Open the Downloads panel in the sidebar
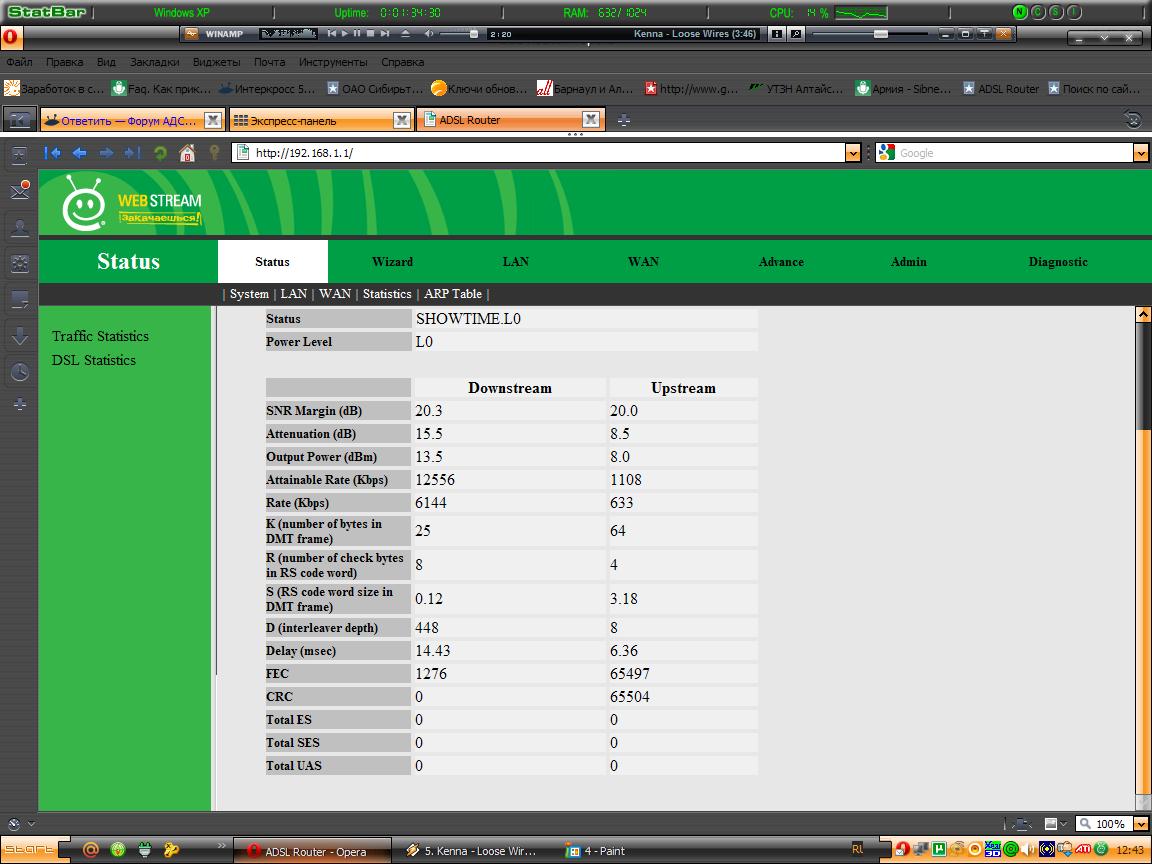 [x=19, y=336]
